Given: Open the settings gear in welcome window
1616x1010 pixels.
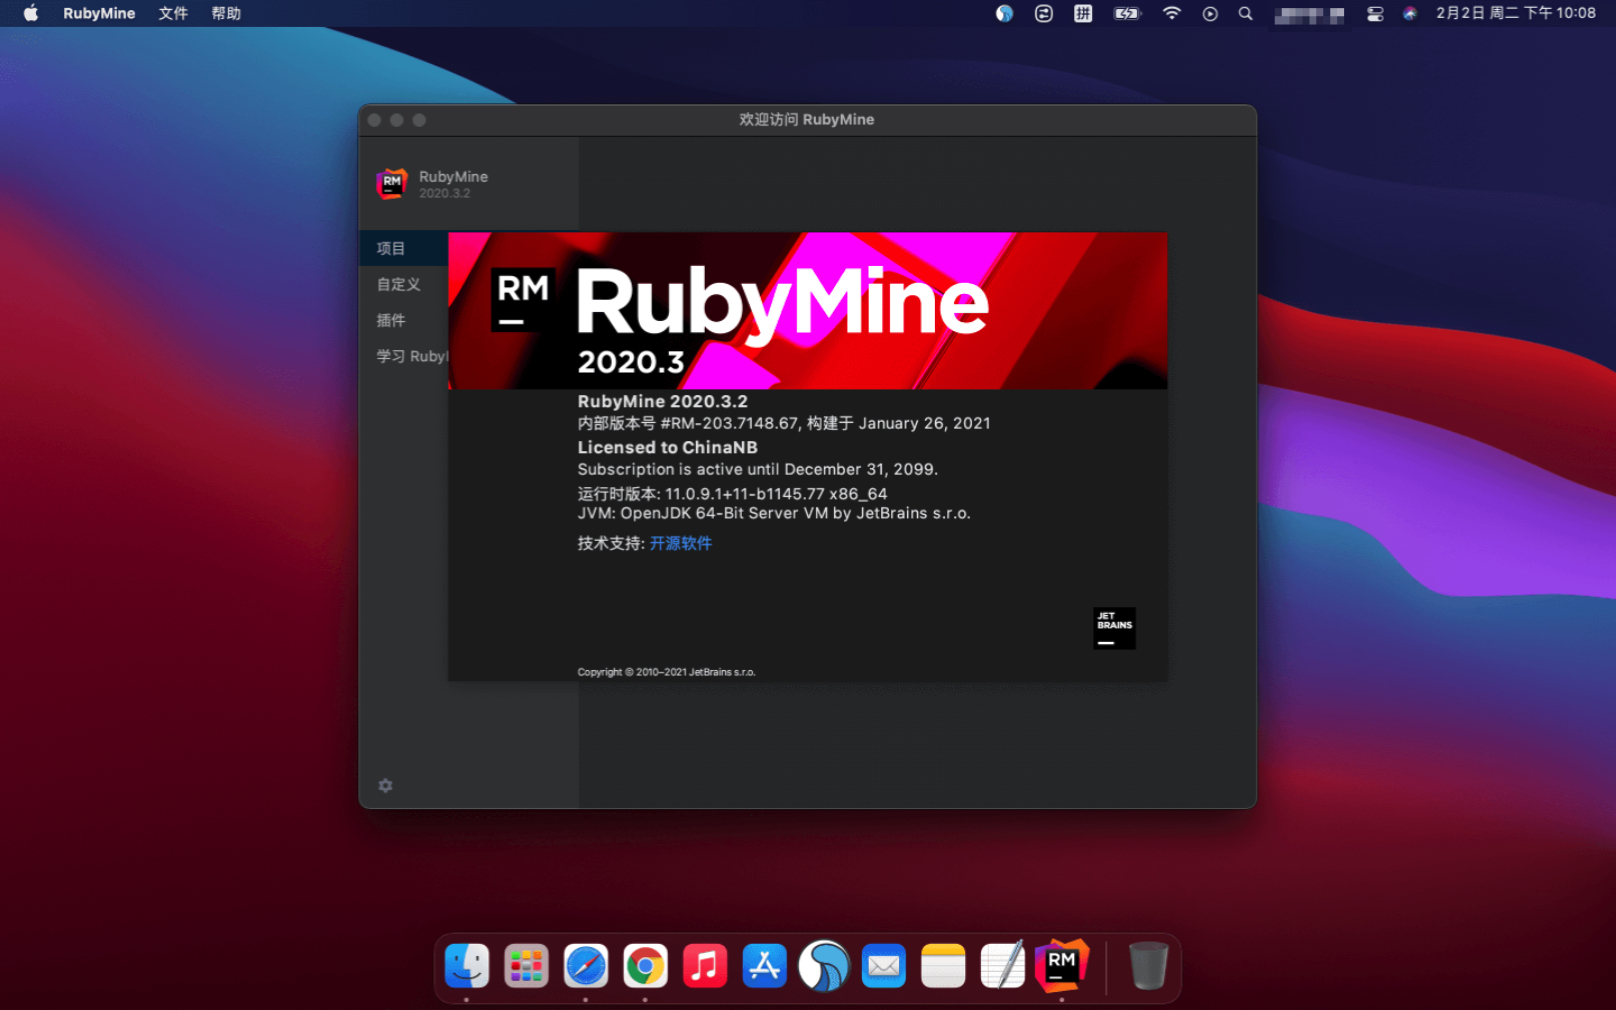Looking at the screenshot, I should [x=385, y=785].
